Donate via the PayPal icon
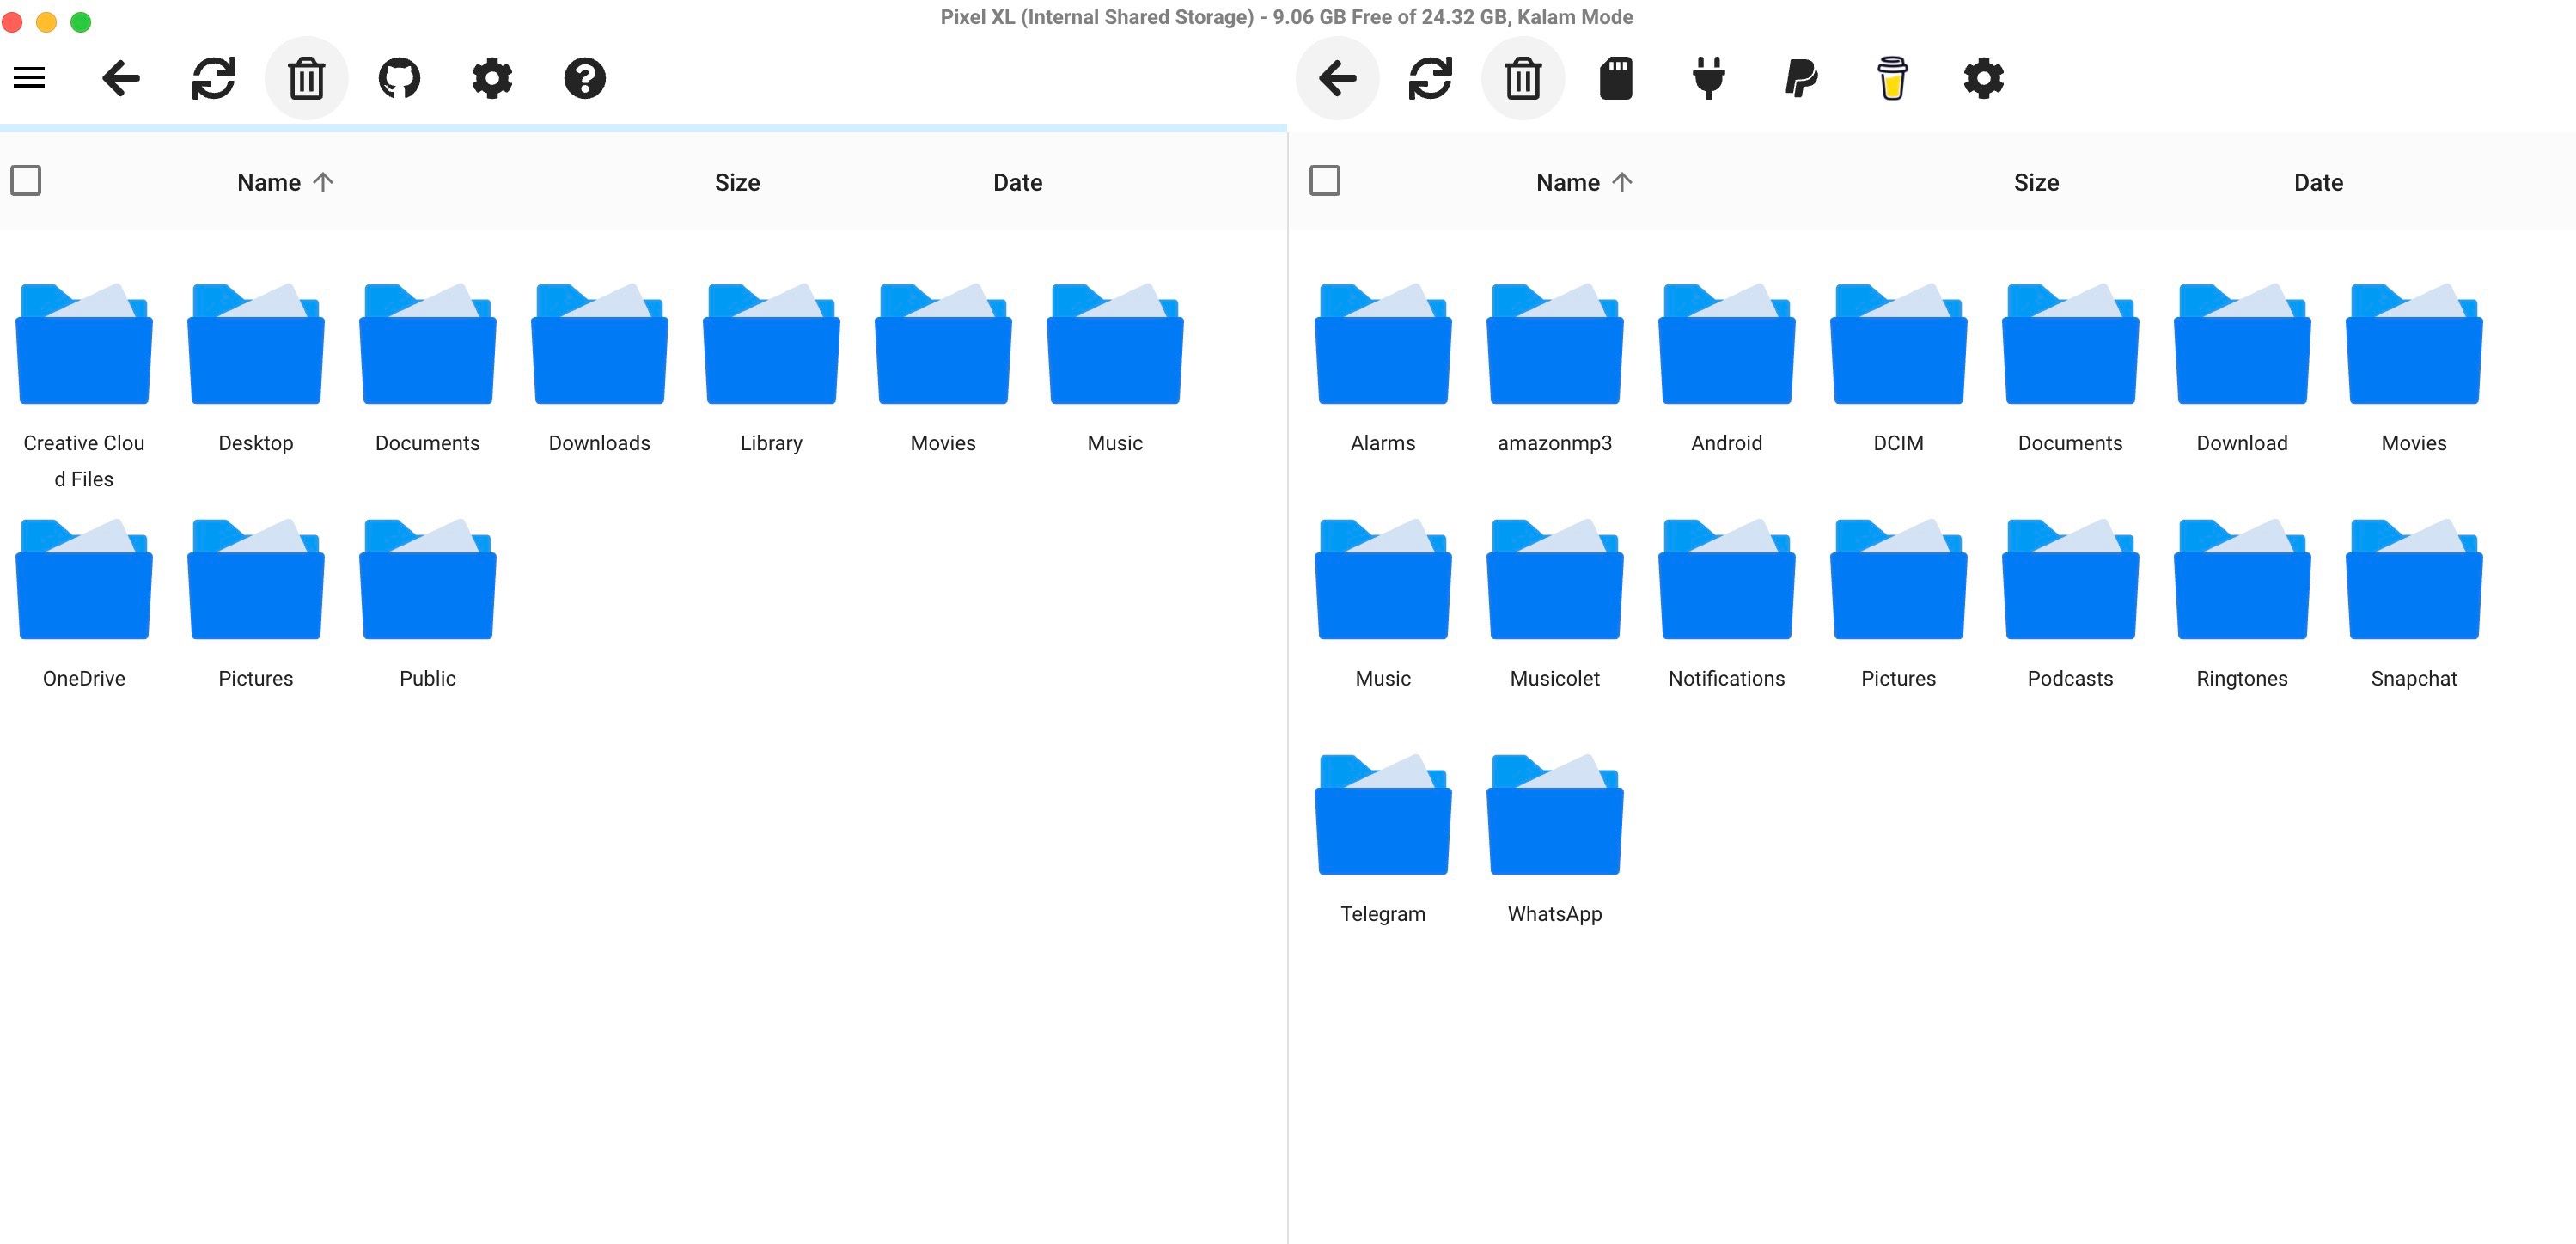 coord(1800,78)
